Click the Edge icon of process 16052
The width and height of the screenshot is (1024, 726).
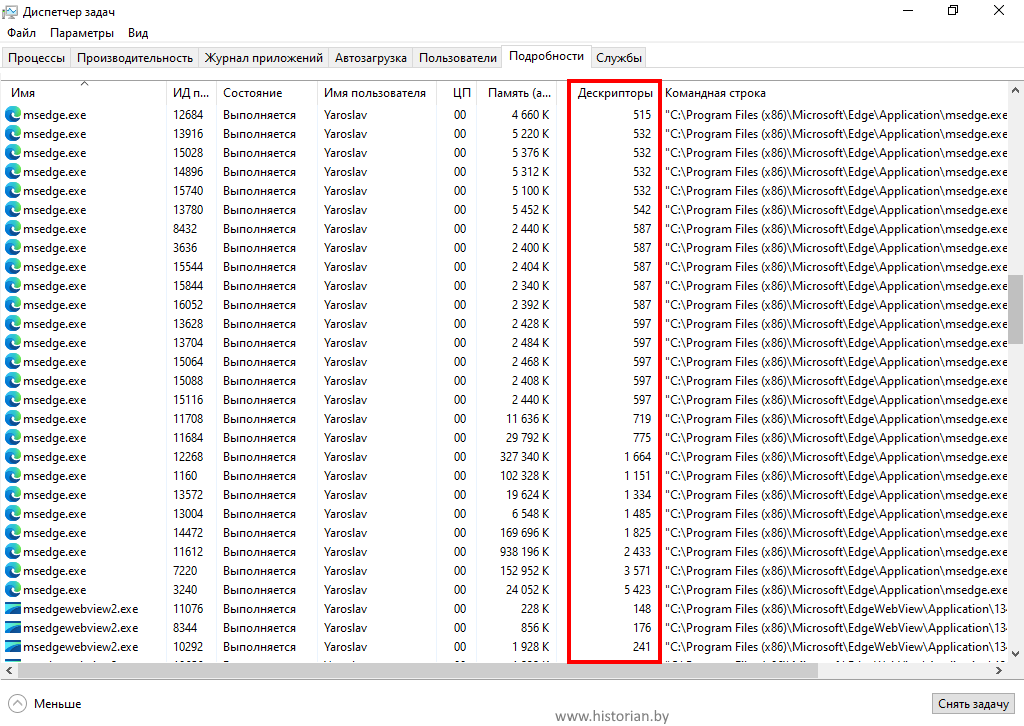(13, 304)
